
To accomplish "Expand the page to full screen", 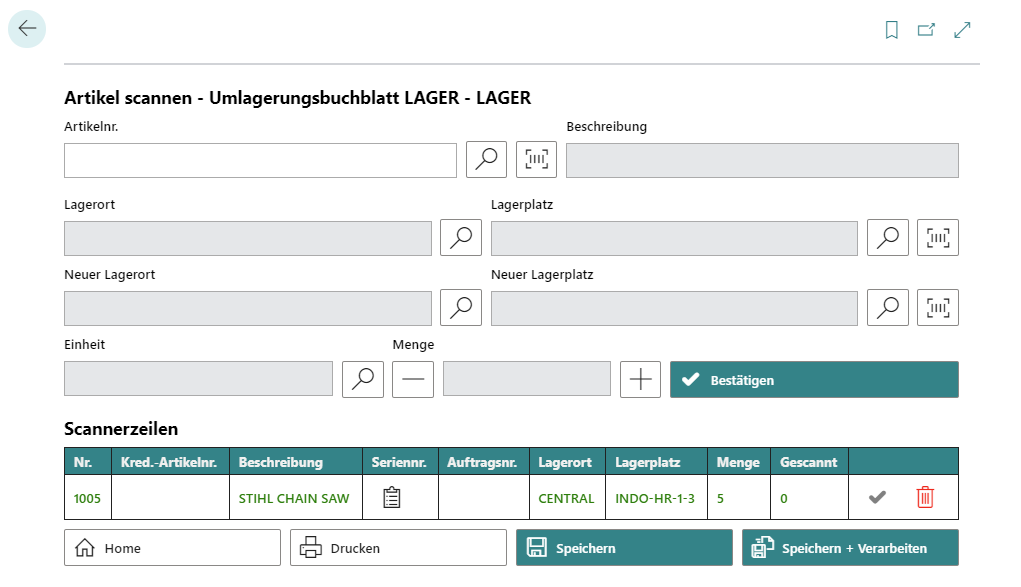I will coord(962,30).
